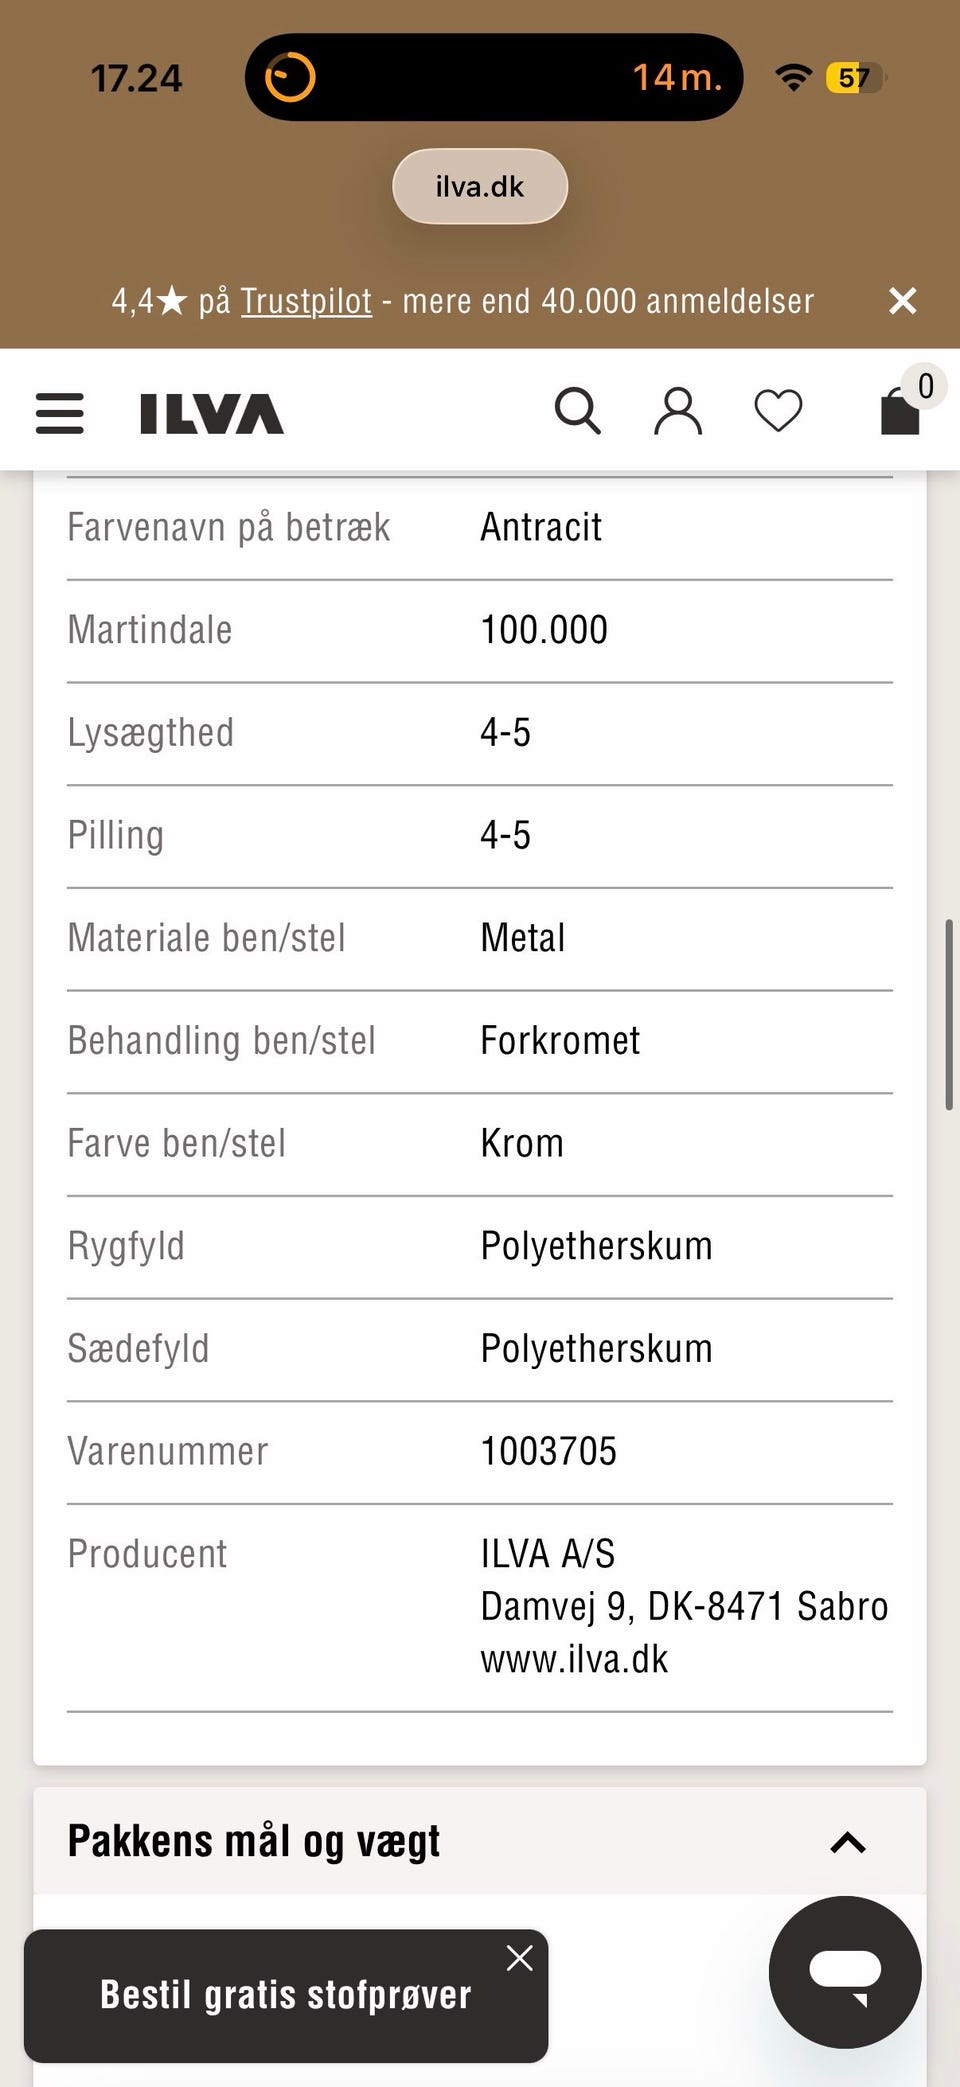
Task: Collapse Pakkens mål og vægt section
Action: coord(848,1842)
